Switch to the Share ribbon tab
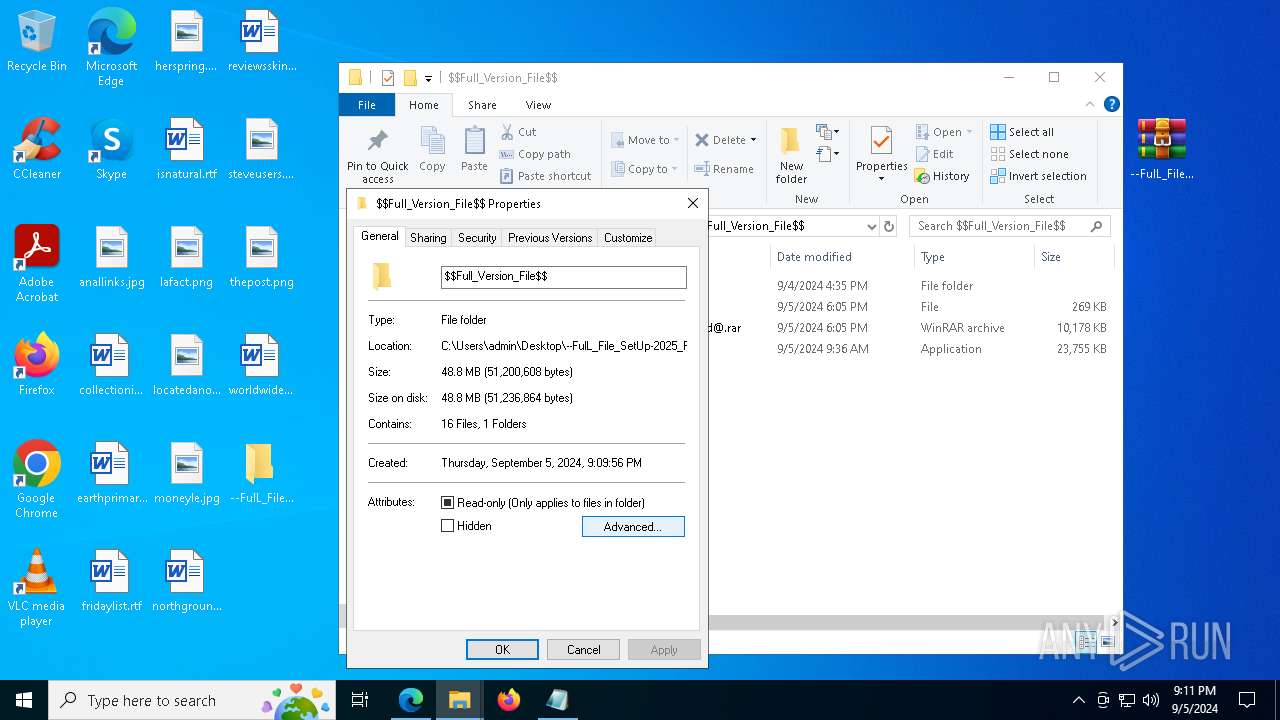 [x=482, y=105]
